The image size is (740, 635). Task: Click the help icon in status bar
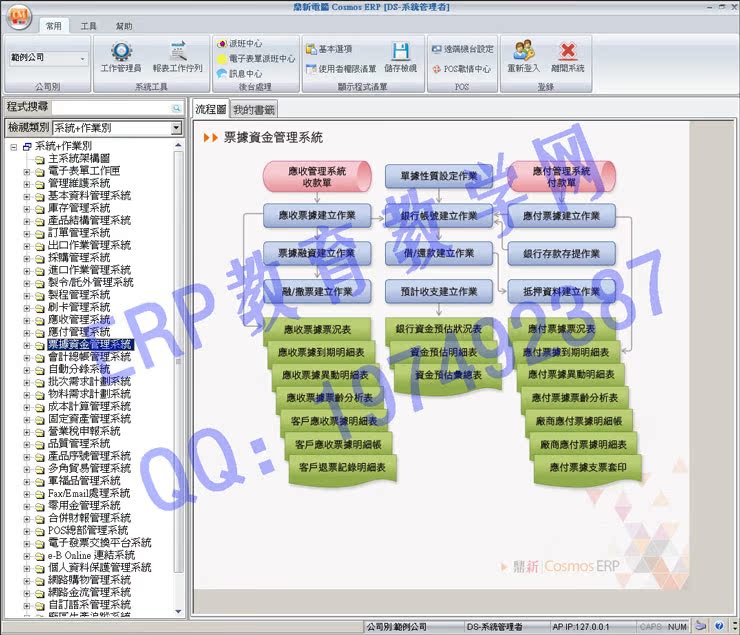tap(719, 626)
